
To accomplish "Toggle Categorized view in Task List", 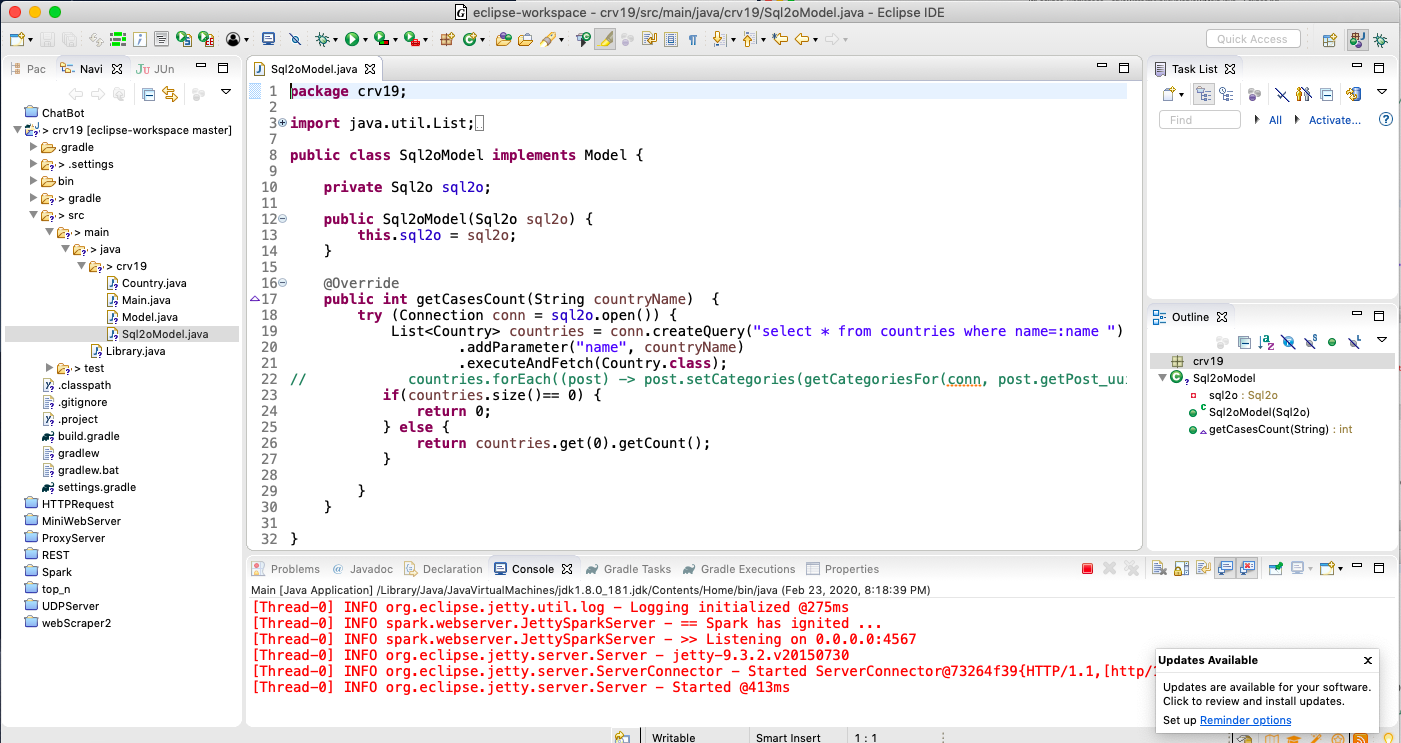I will [1204, 94].
